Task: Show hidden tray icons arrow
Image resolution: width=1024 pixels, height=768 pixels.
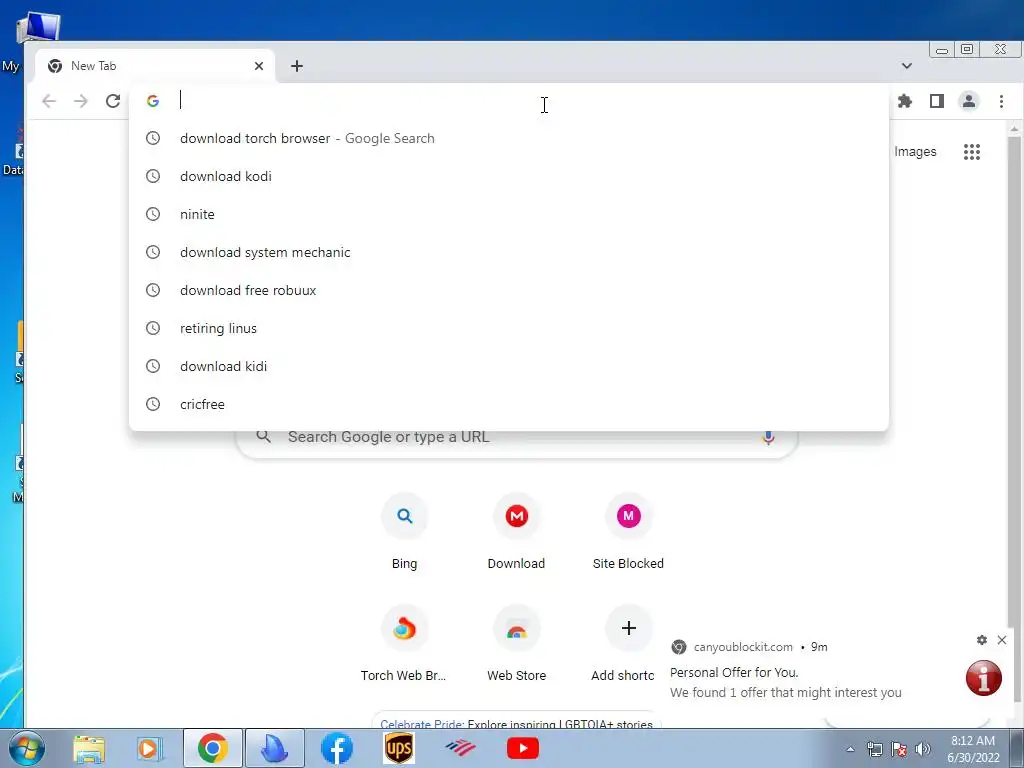Action: tap(850, 749)
